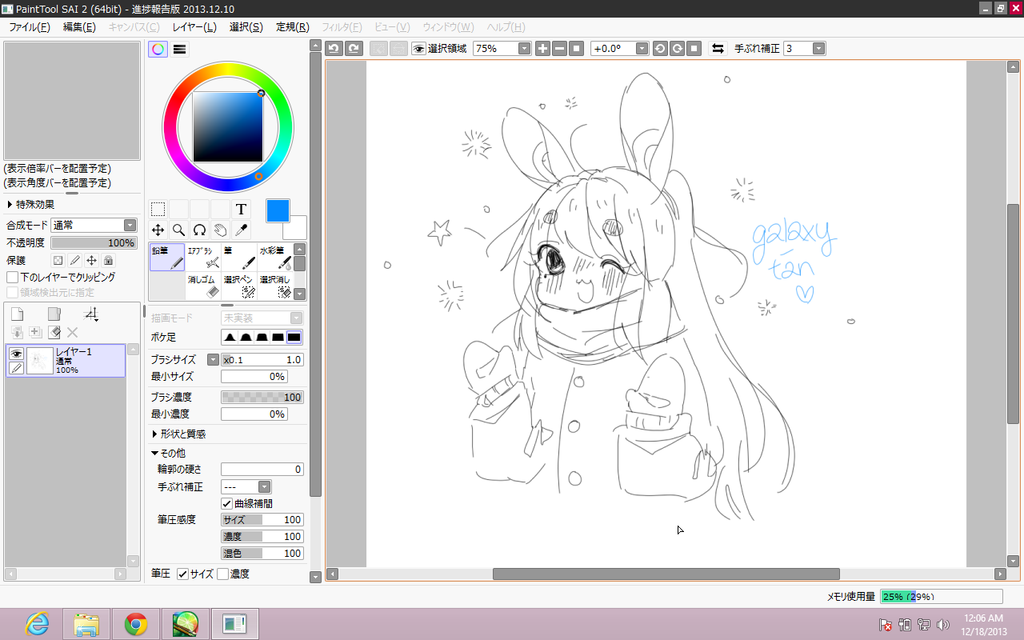
Task: Select the Rotate canvas tool
Action: point(199,230)
